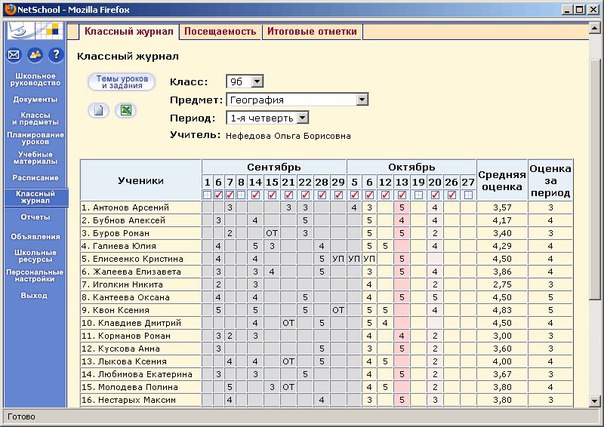Toggle checkbox under September 6
This screenshot has width=604, height=427.
[218, 195]
